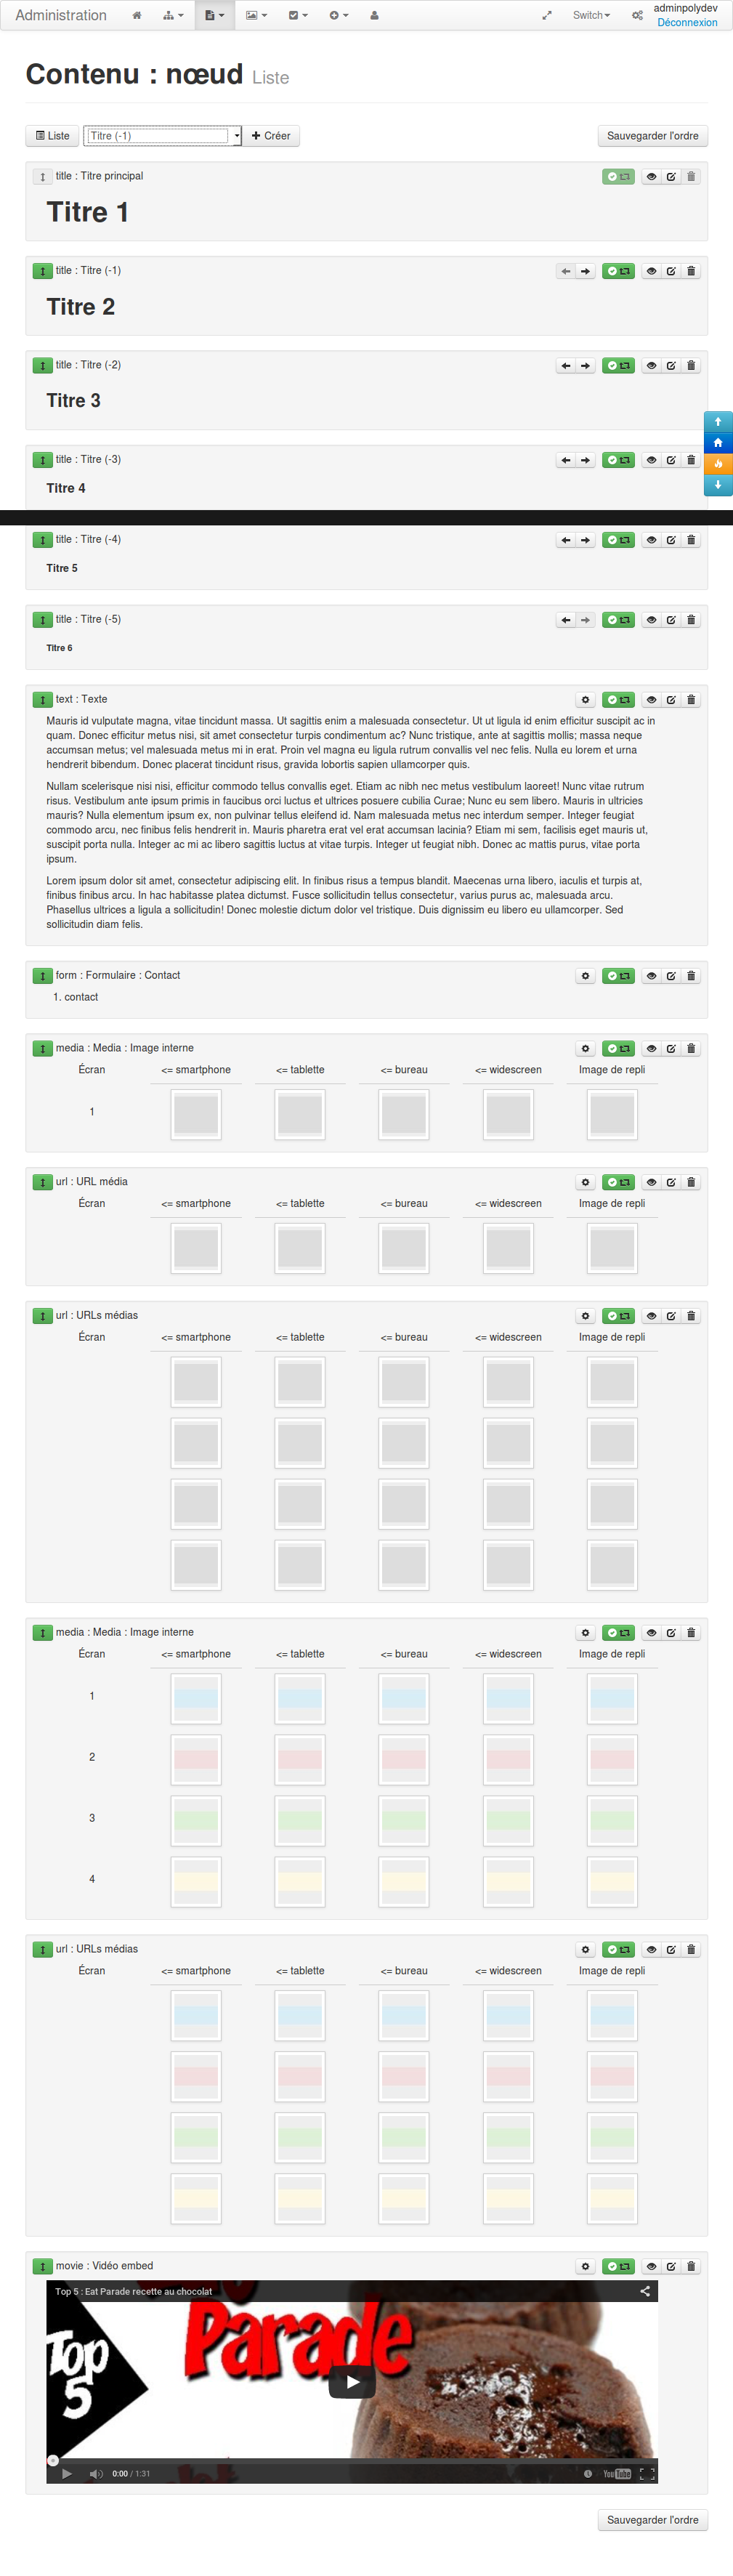The image size is (733, 2576).
Task: Click the orange flame icon in the side widget
Action: pyautogui.click(x=718, y=464)
